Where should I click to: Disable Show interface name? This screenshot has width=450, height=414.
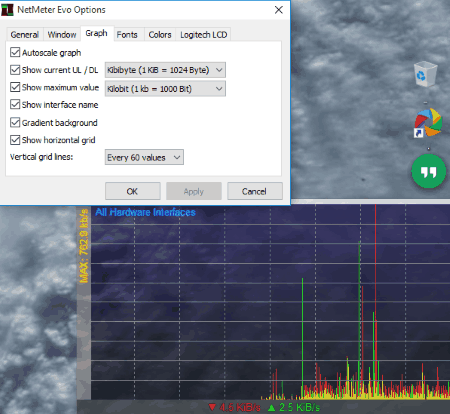tap(15, 104)
